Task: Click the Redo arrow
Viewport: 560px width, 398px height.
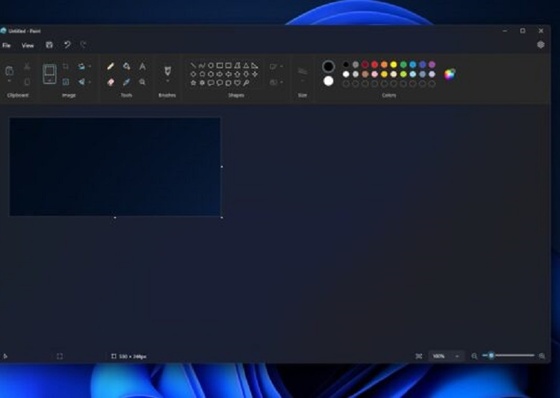Action: tap(83, 45)
